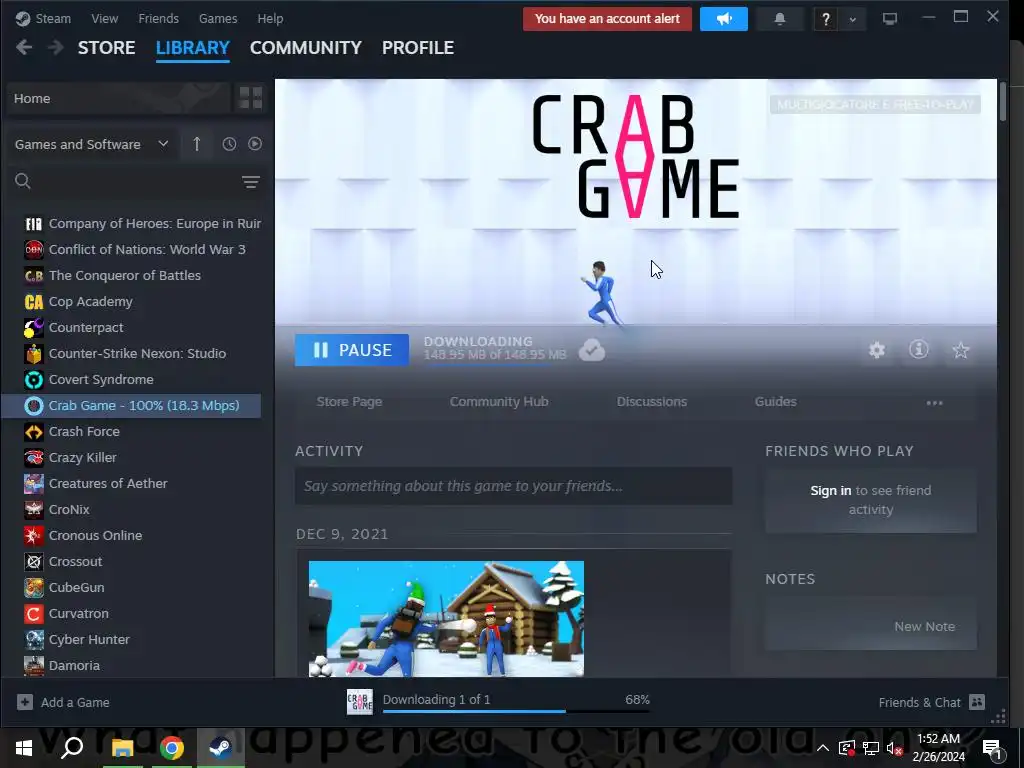Open the Windows Start menu
1024x768 pixels.
coord(24,748)
